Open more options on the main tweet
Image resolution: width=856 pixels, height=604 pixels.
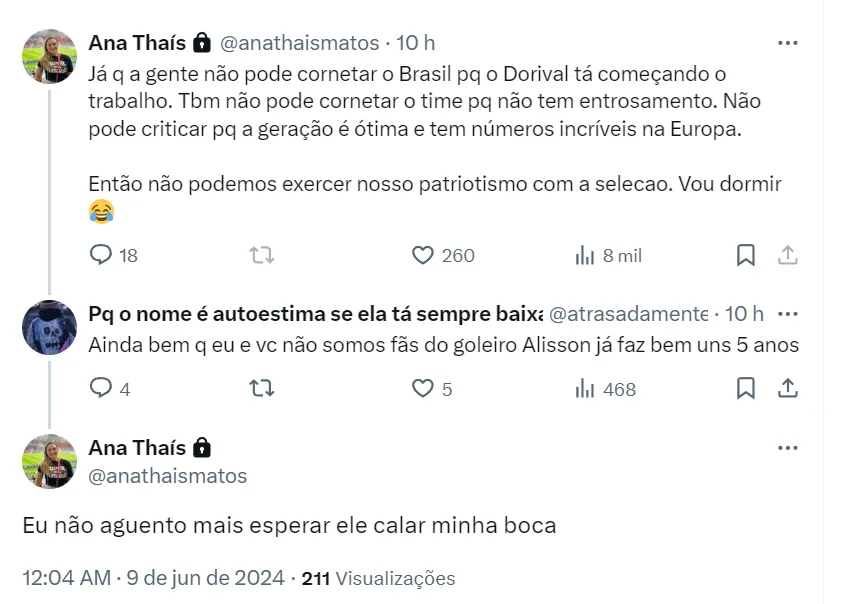click(788, 447)
